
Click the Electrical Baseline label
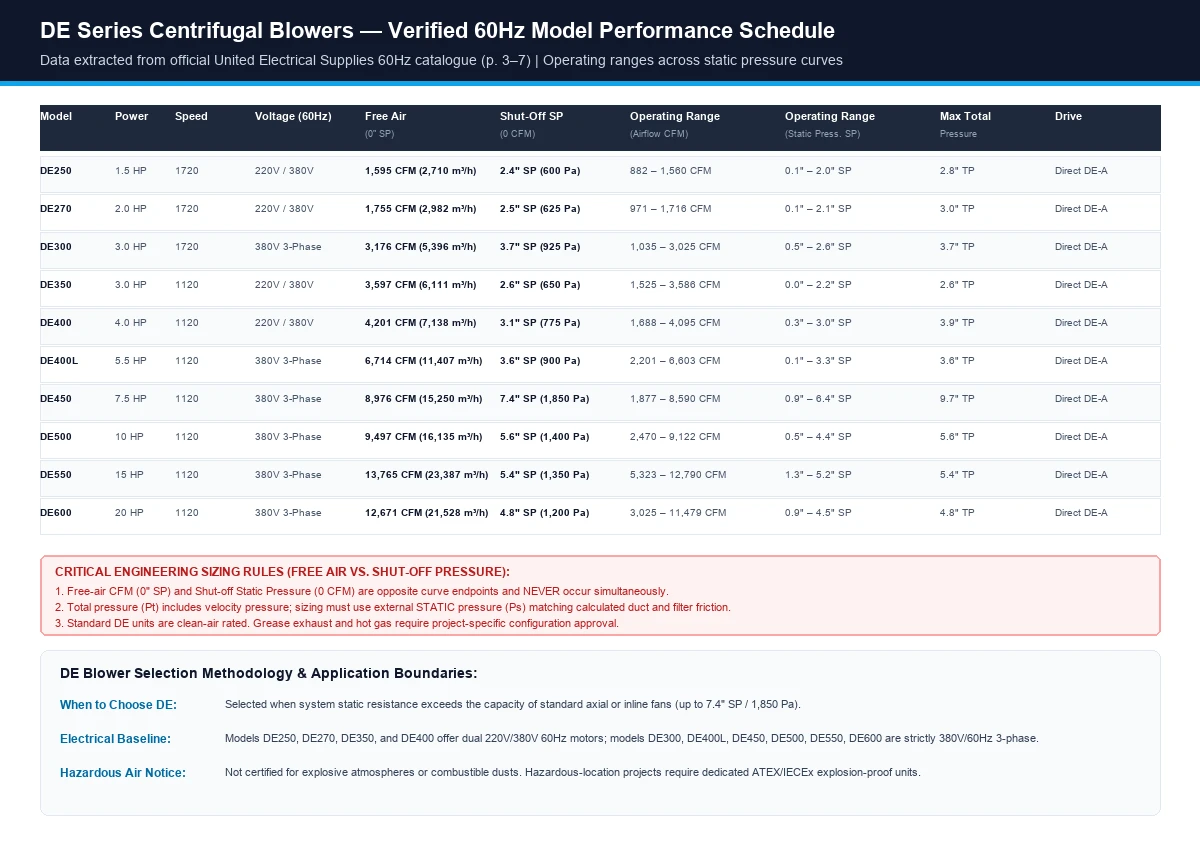click(x=115, y=739)
